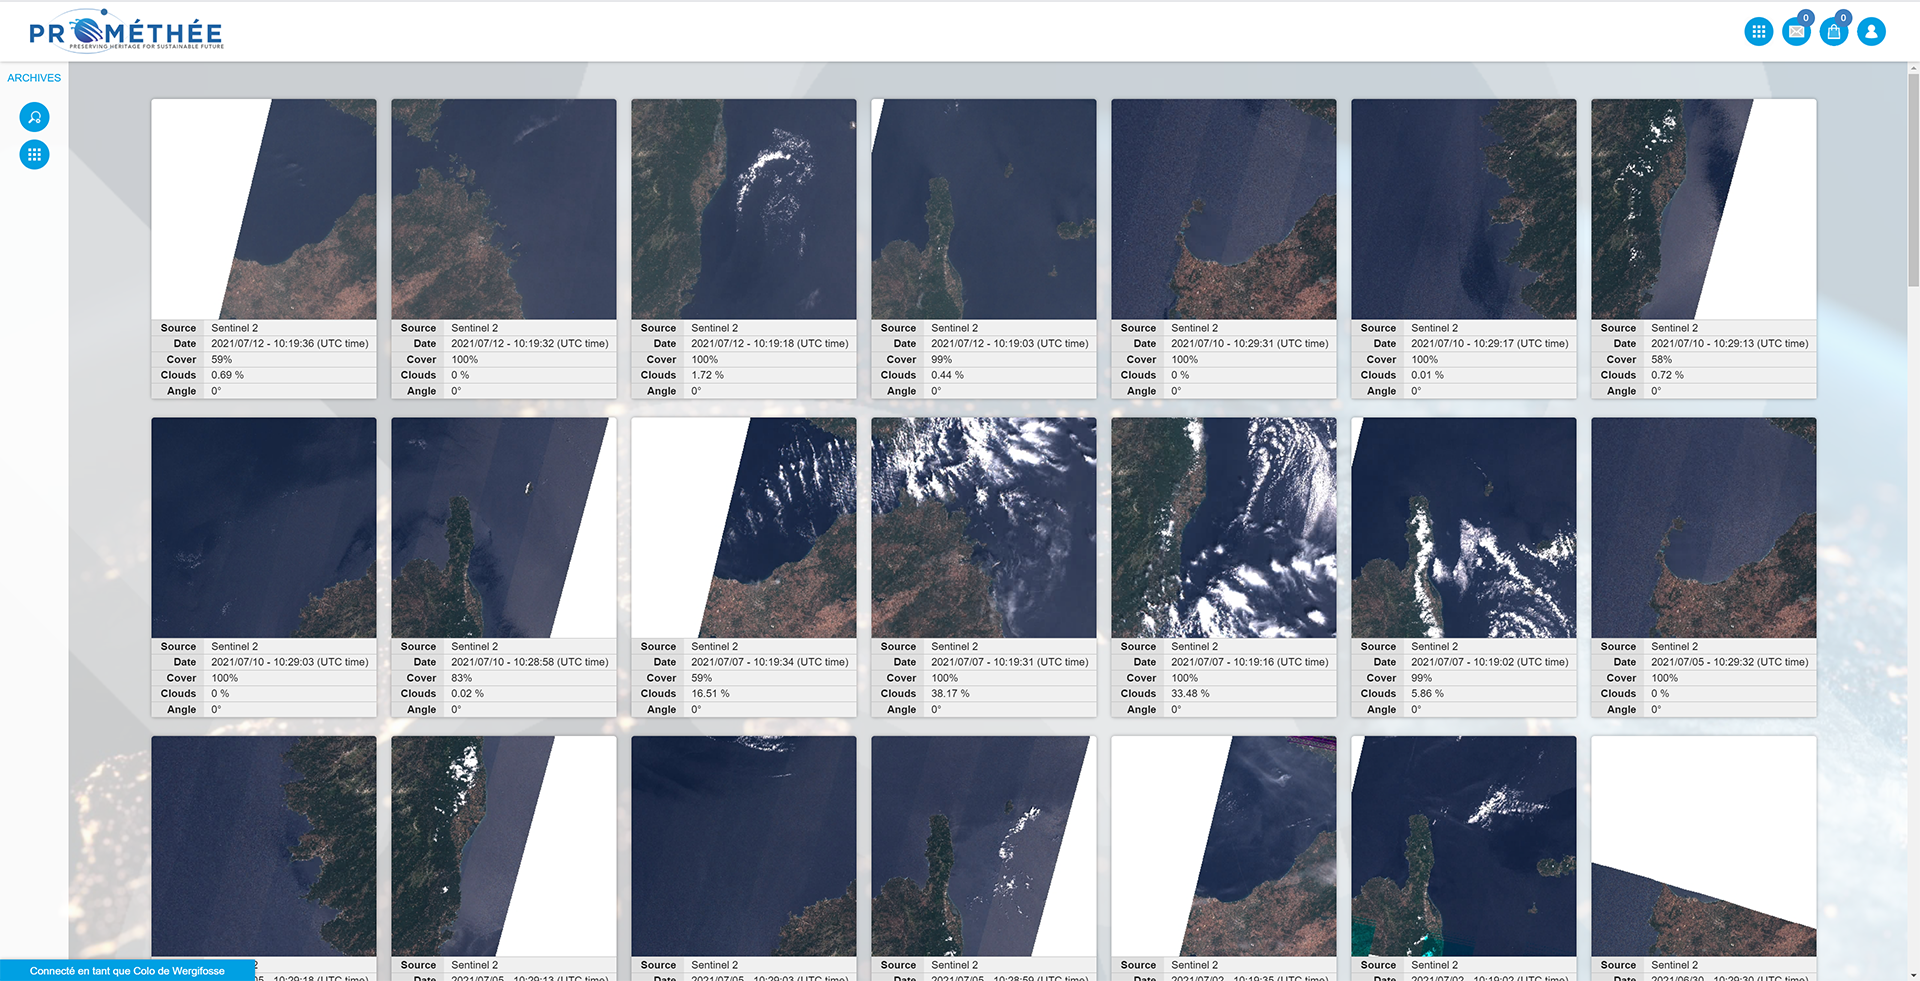This screenshot has width=1920, height=981.
Task: Open thumbnail dated 2021/07/07 - 10:19:31
Action: (x=984, y=528)
